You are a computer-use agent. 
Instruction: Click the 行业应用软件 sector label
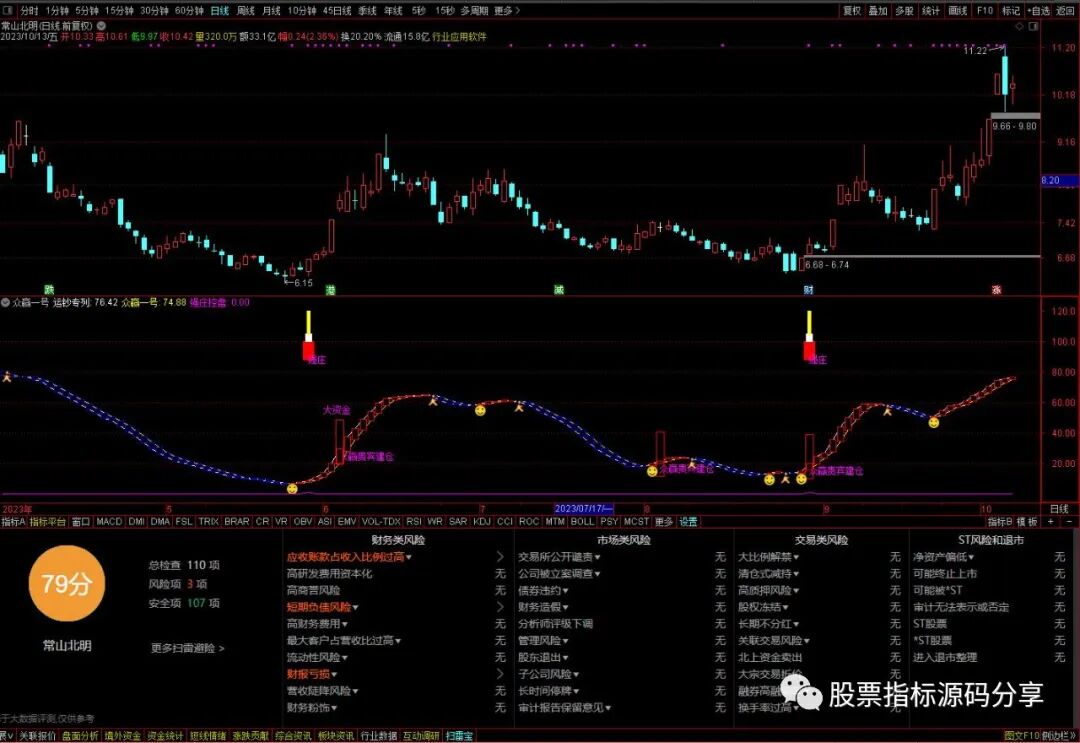pos(459,36)
